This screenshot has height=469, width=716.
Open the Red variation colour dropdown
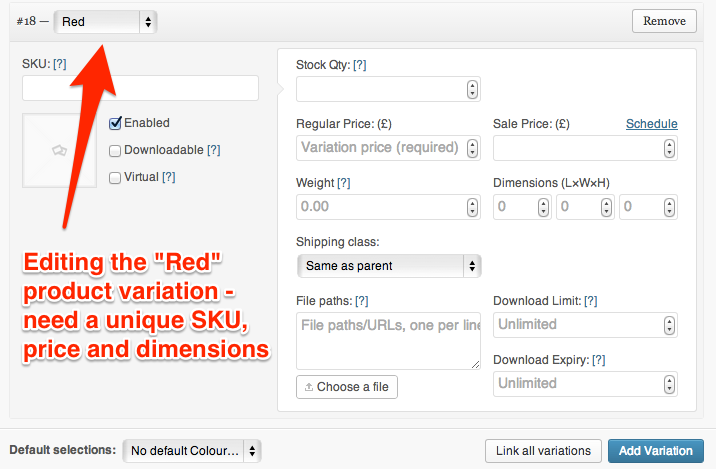[106, 21]
